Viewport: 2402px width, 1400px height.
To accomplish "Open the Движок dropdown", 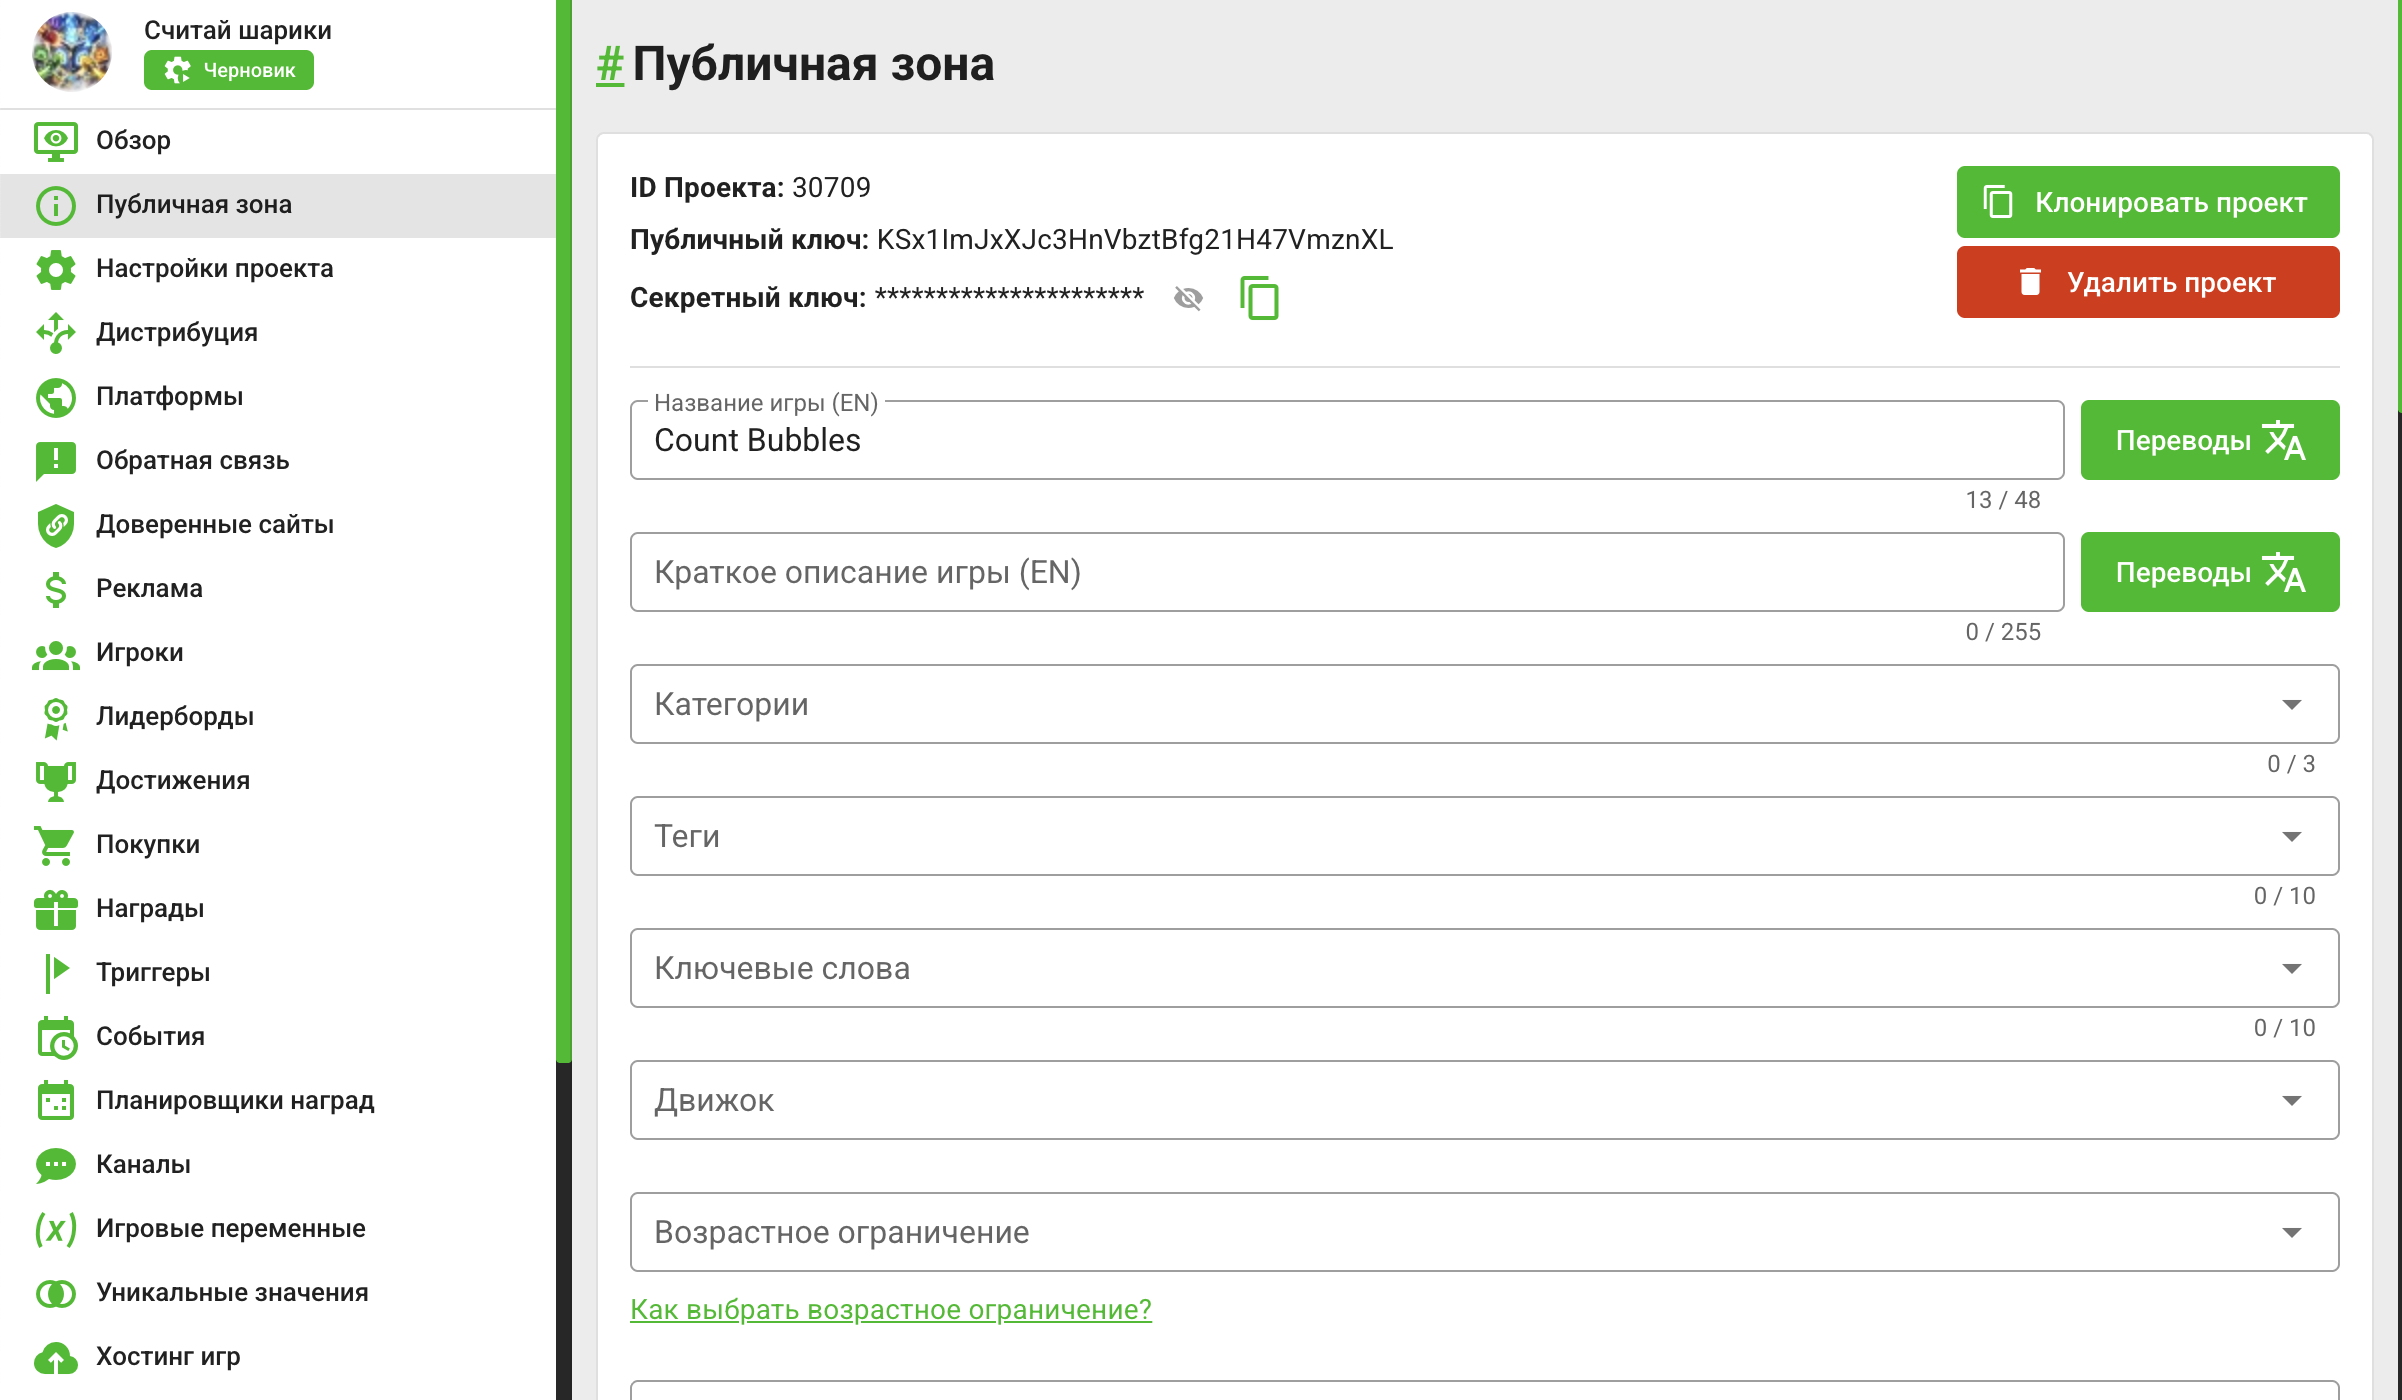I will (x=1484, y=1100).
